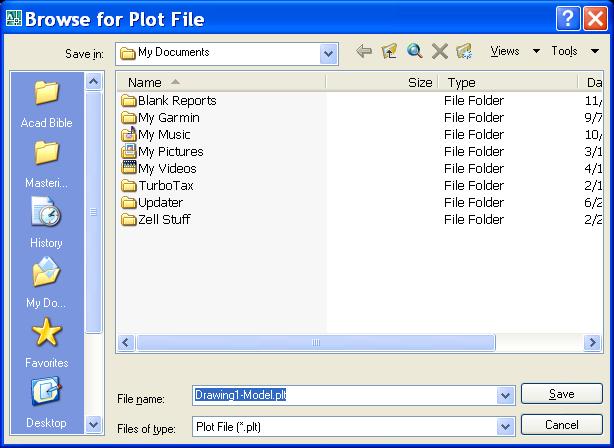Click the horizontal scrollbar in file list

315,343
